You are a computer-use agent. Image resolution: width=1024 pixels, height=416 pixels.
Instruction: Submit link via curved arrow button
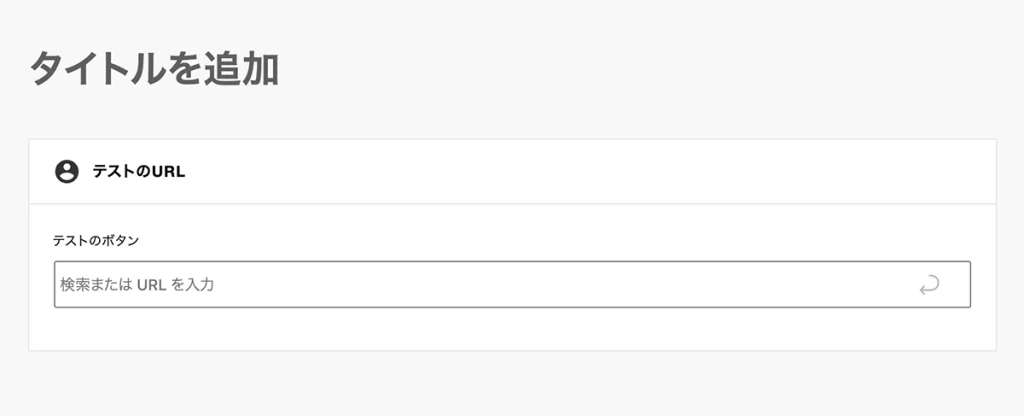[x=929, y=286]
